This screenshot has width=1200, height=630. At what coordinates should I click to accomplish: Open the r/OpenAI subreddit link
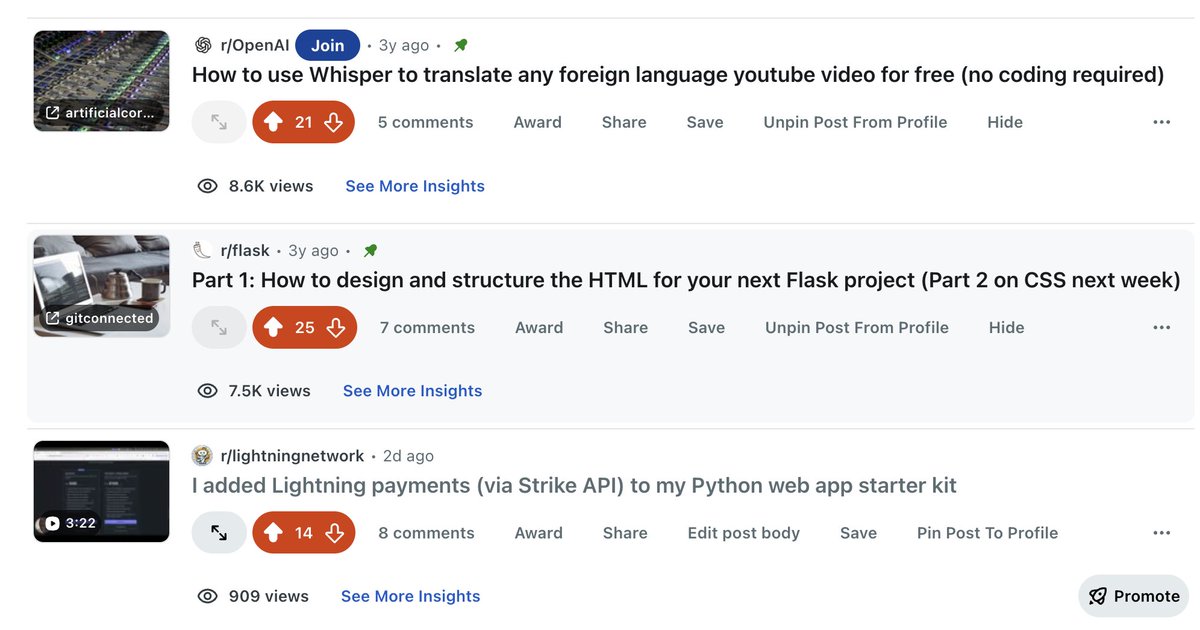(x=254, y=45)
